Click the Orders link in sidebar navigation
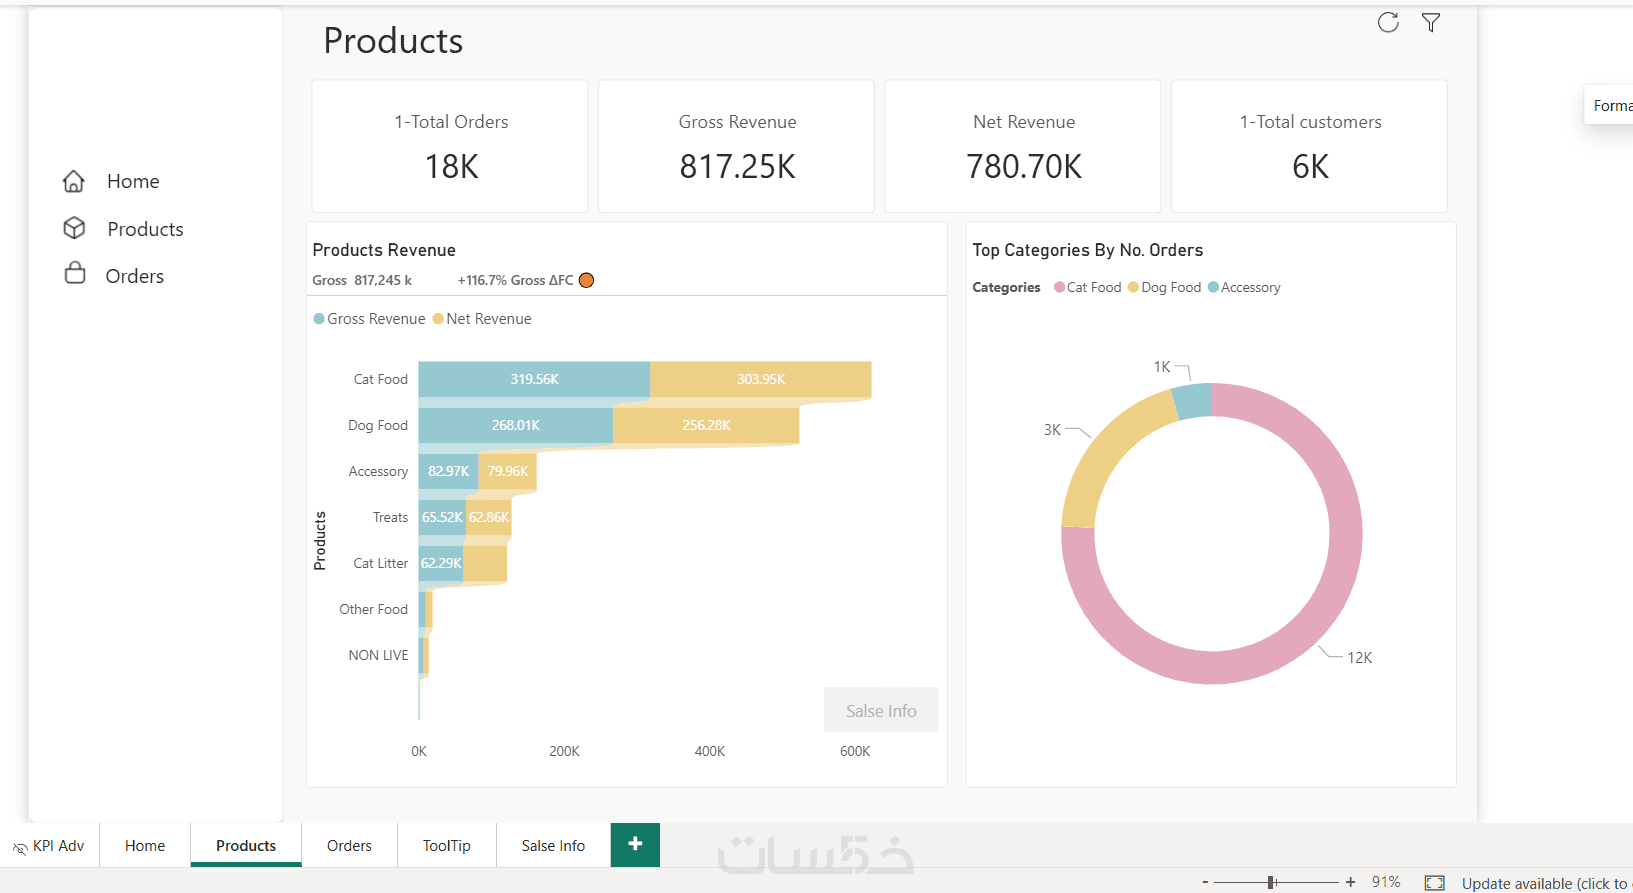The image size is (1633, 893). pos(135,276)
